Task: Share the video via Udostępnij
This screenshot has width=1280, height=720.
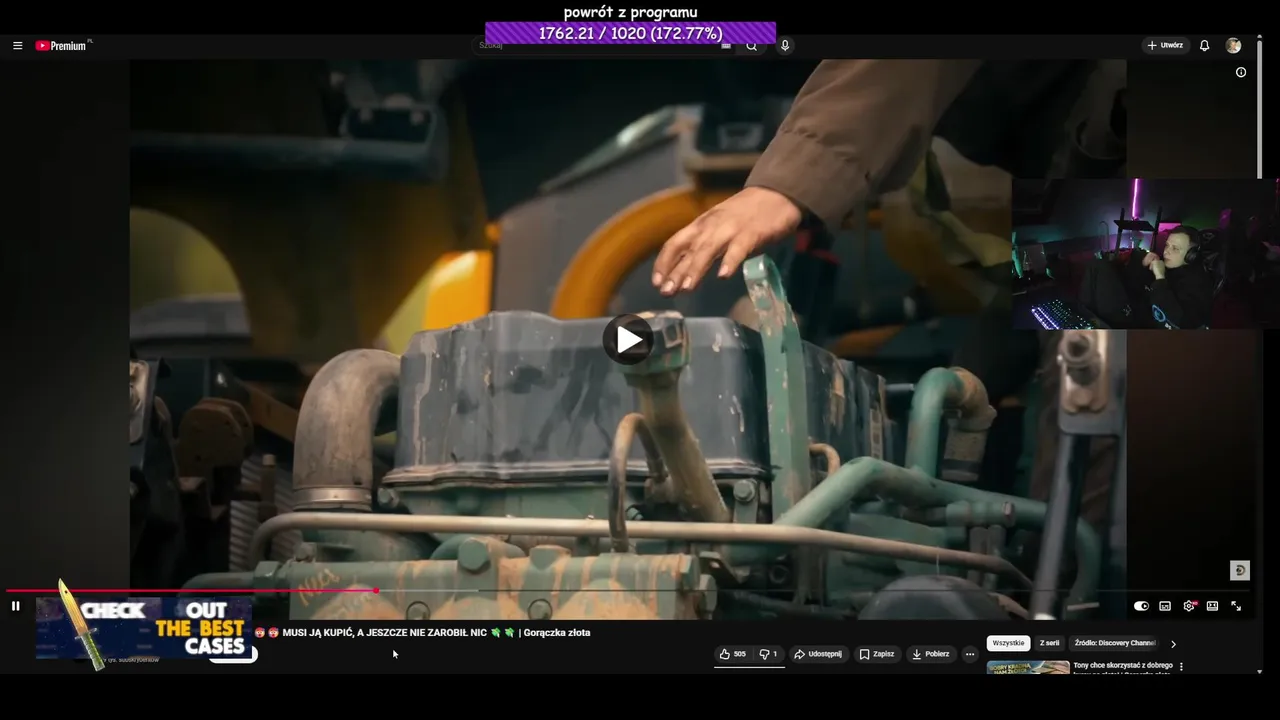Action: 818,654
